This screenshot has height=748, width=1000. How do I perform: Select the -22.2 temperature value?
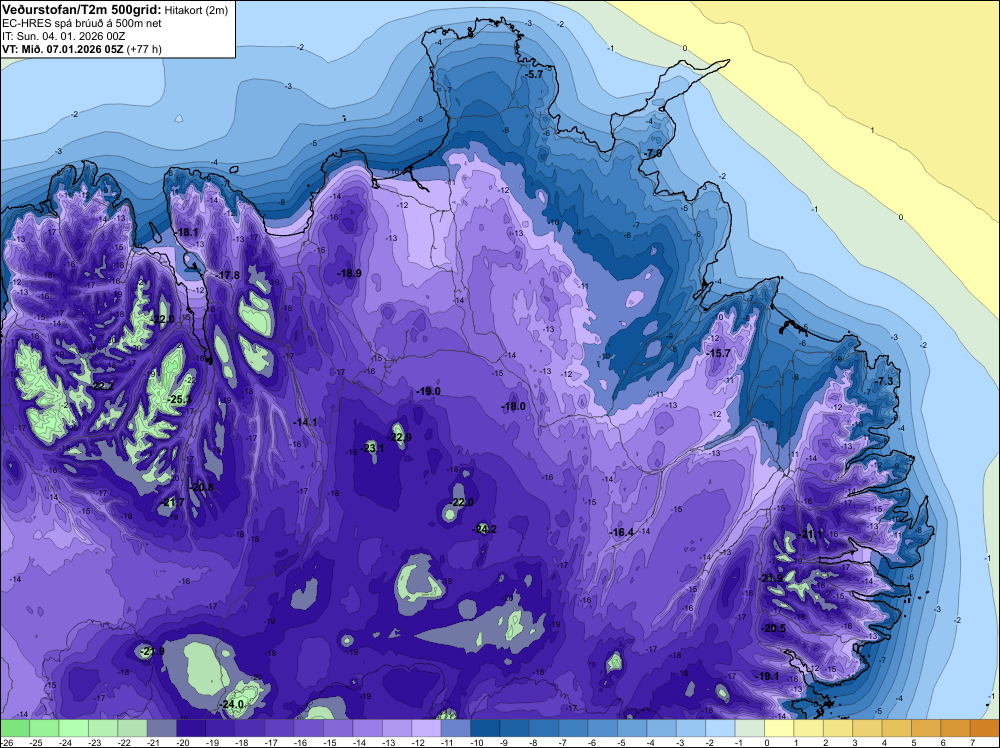[101, 386]
